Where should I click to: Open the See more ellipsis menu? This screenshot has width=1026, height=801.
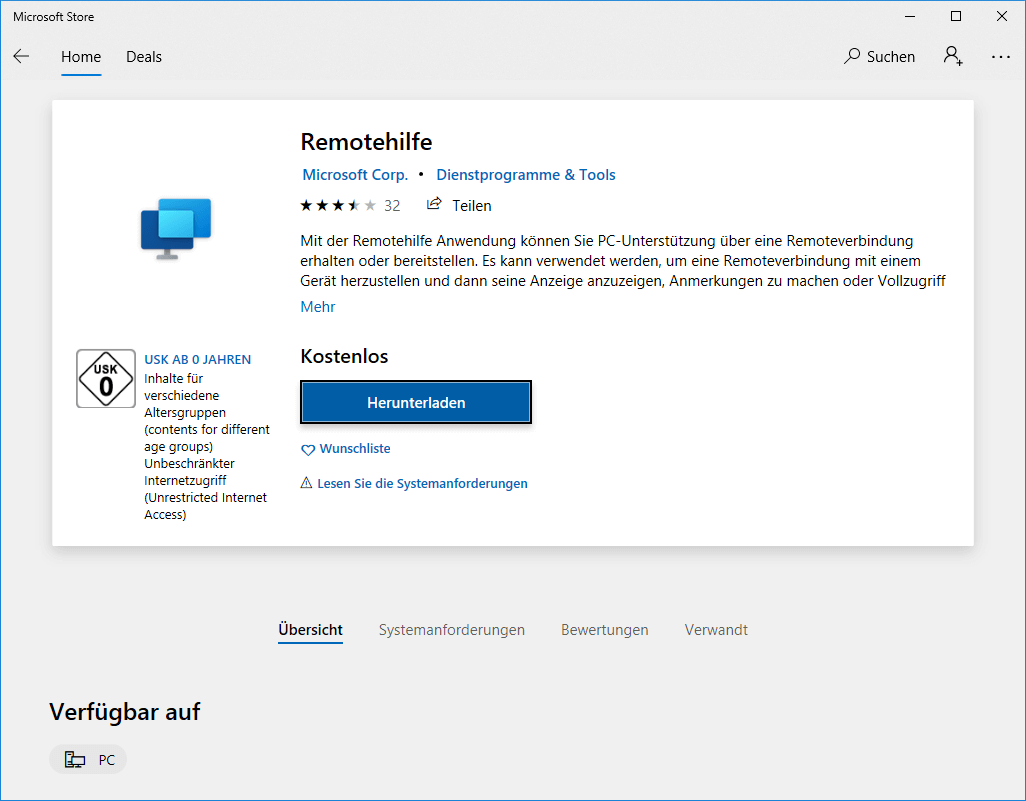point(1000,57)
